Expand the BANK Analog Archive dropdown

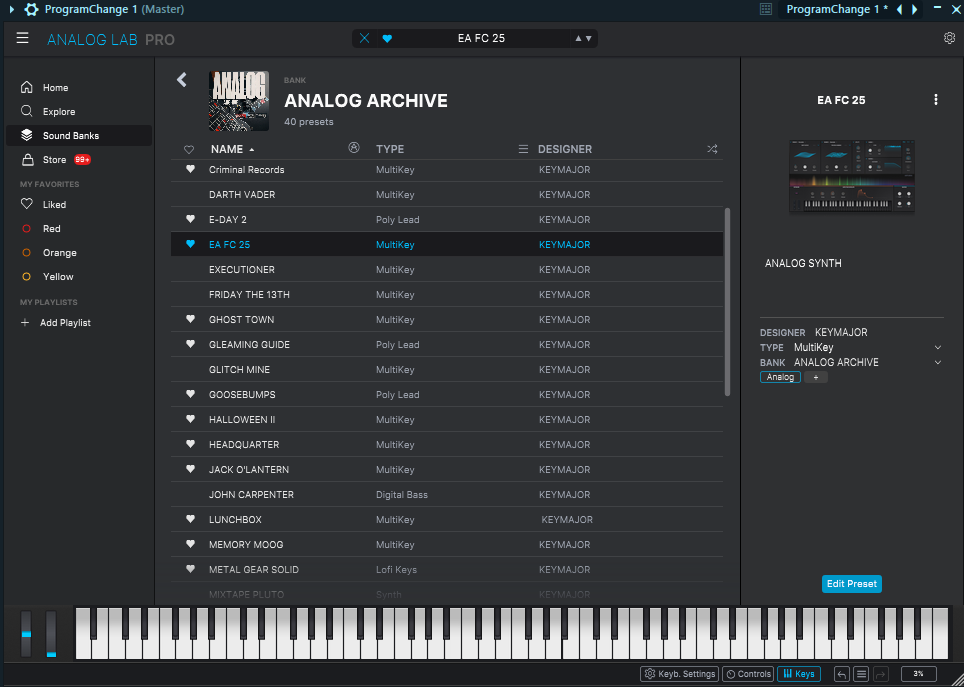(937, 362)
